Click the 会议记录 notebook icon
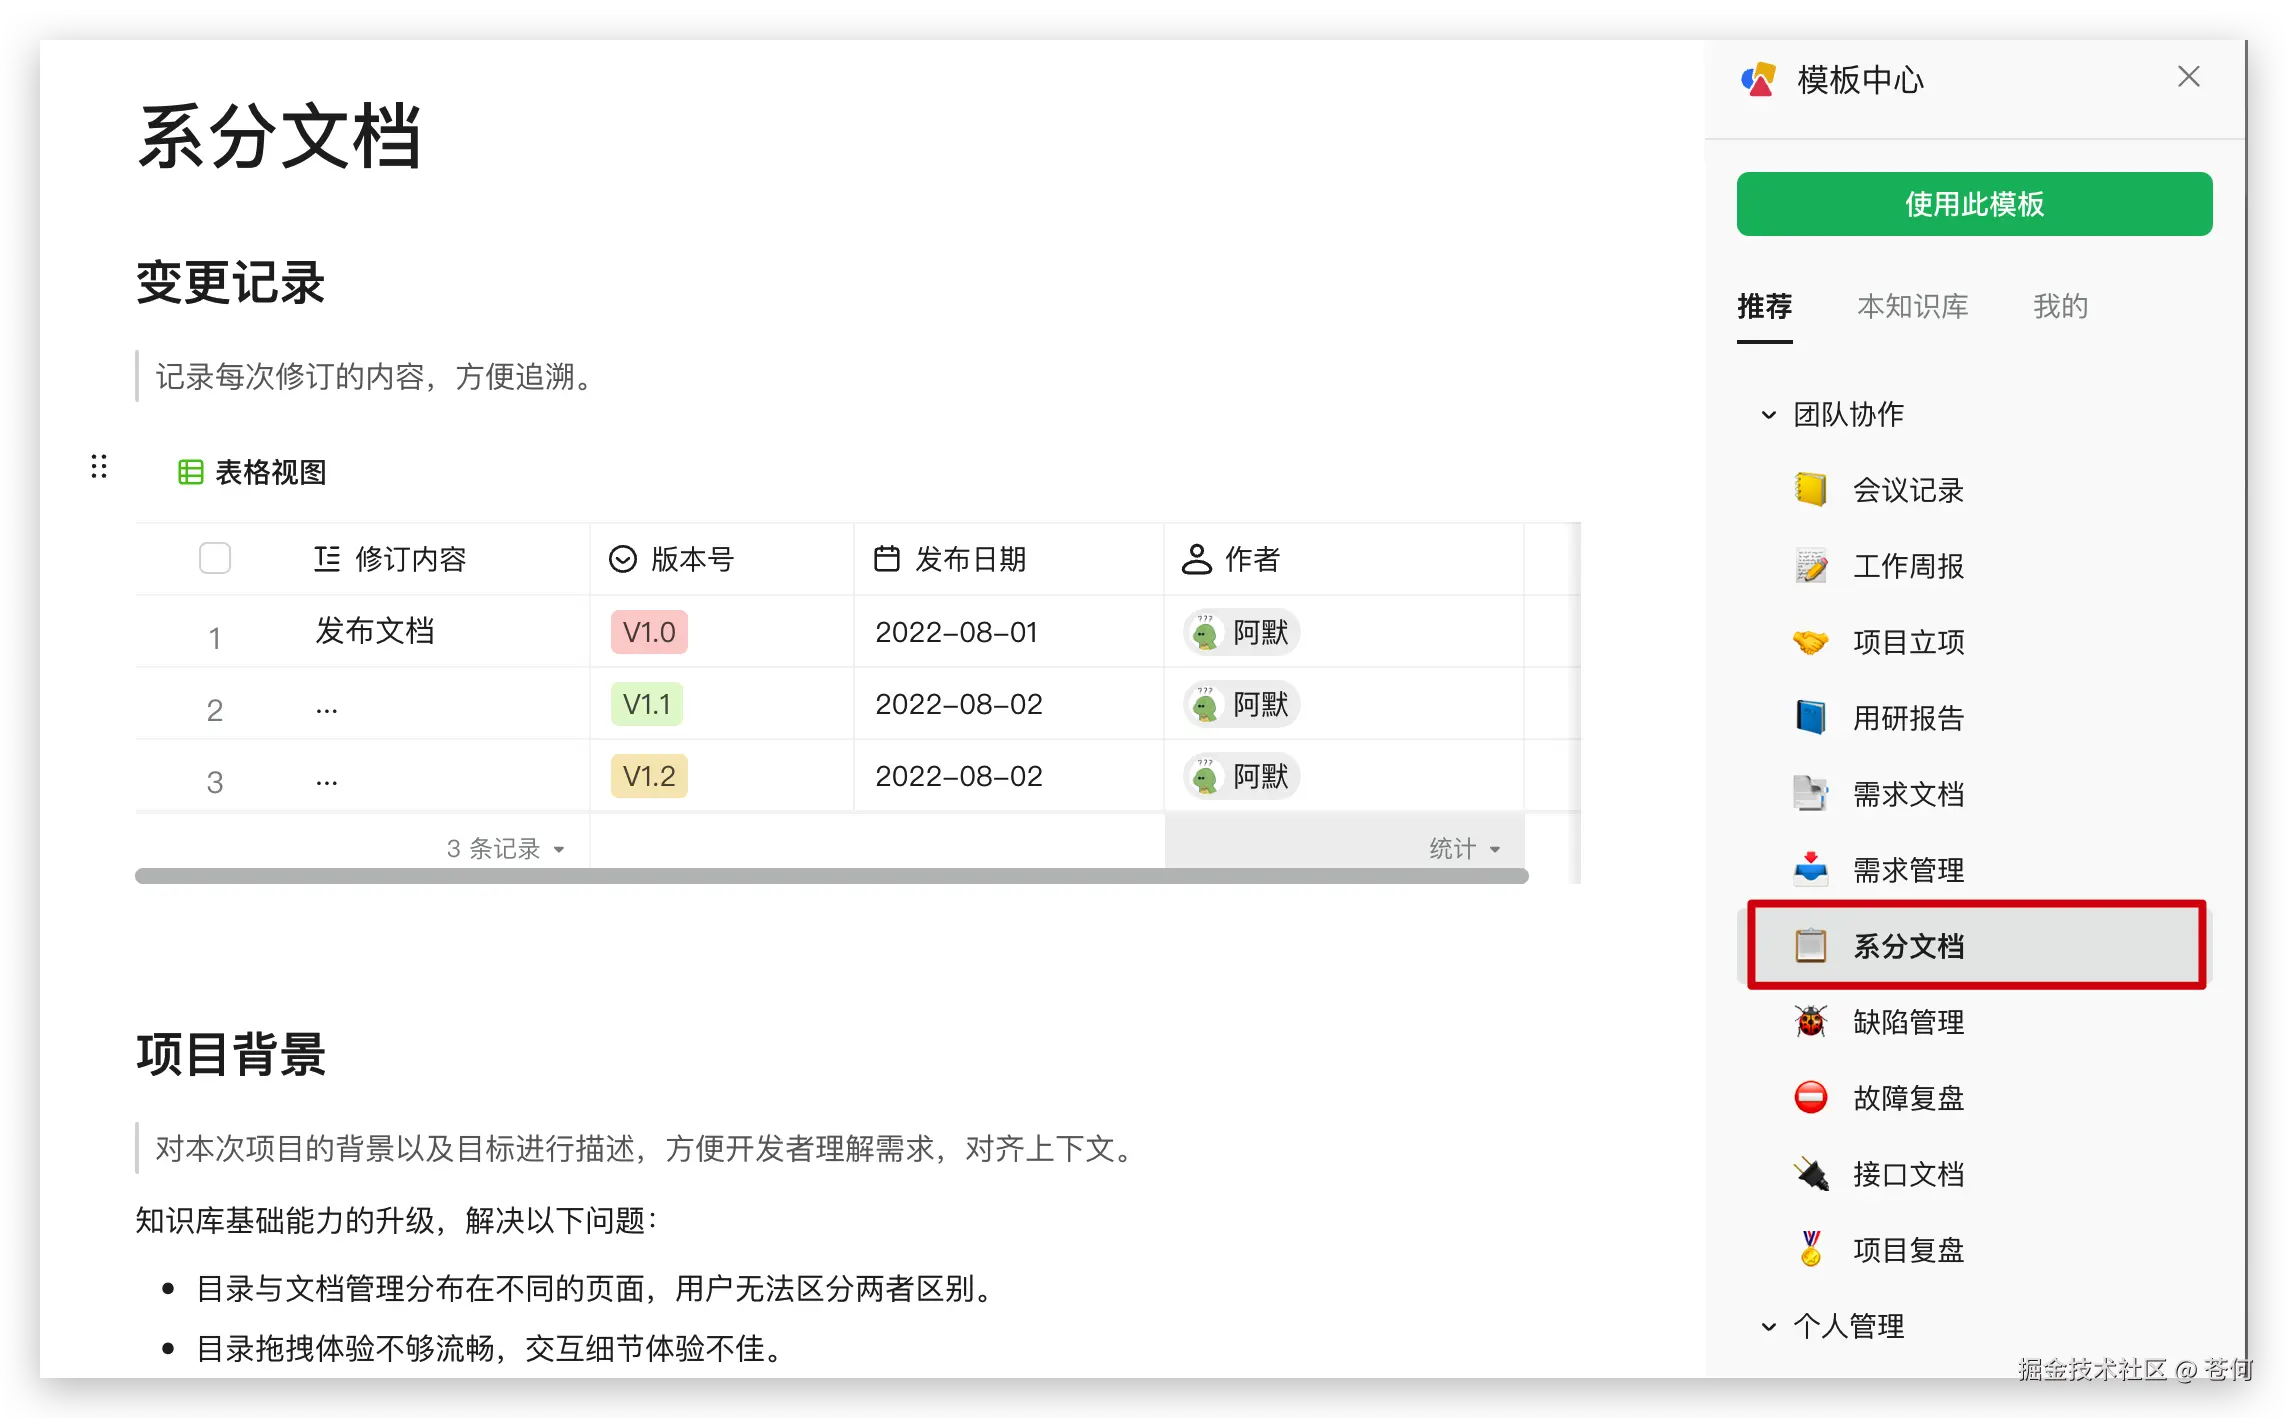The height and width of the screenshot is (1418, 2288). (1810, 490)
